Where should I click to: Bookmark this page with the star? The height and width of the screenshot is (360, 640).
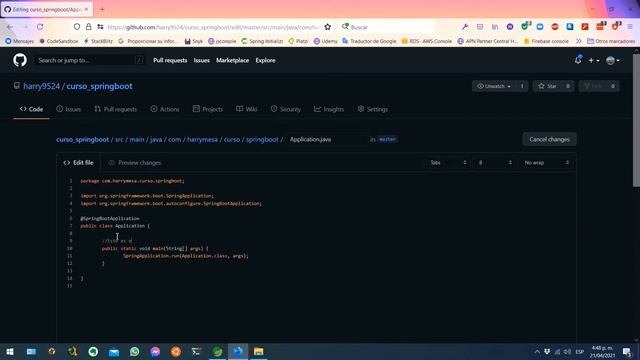327,27
